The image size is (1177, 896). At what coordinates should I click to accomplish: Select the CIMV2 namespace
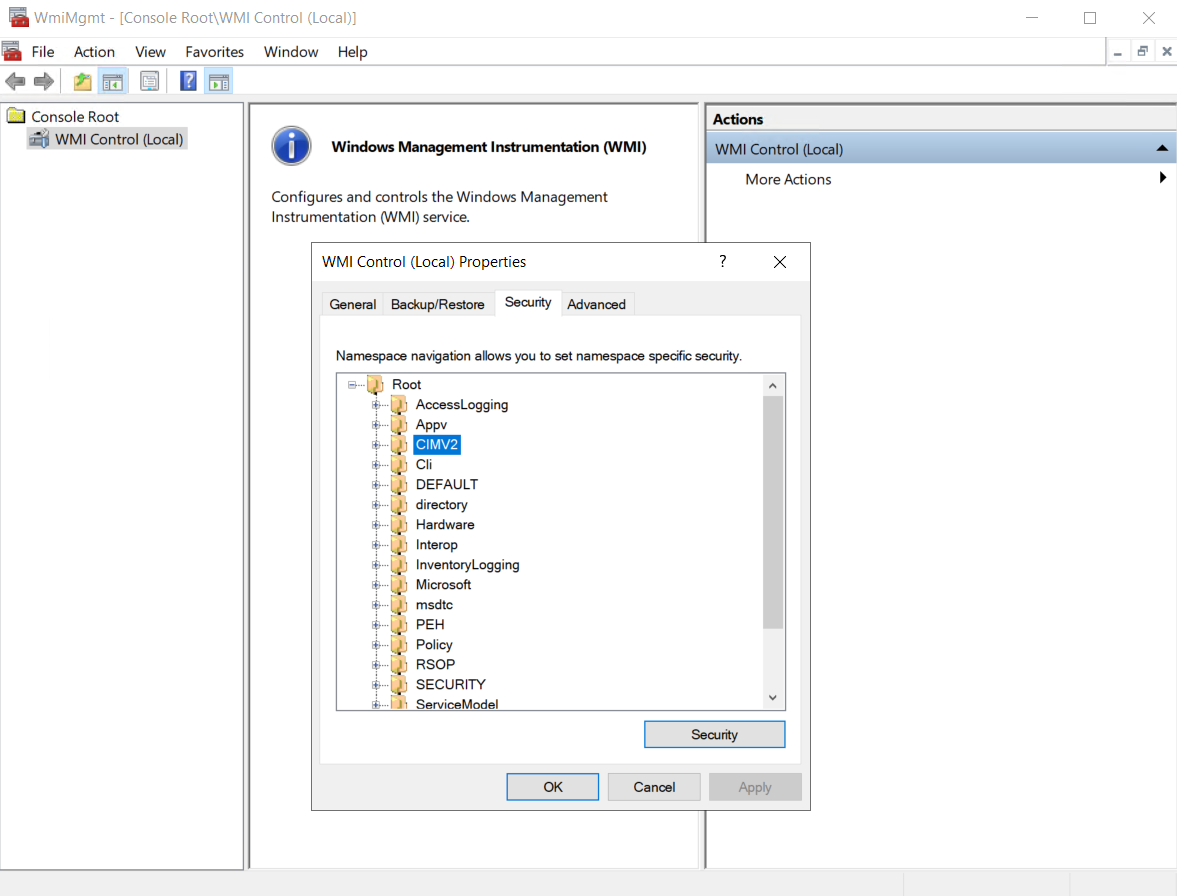pyautogui.click(x=437, y=445)
